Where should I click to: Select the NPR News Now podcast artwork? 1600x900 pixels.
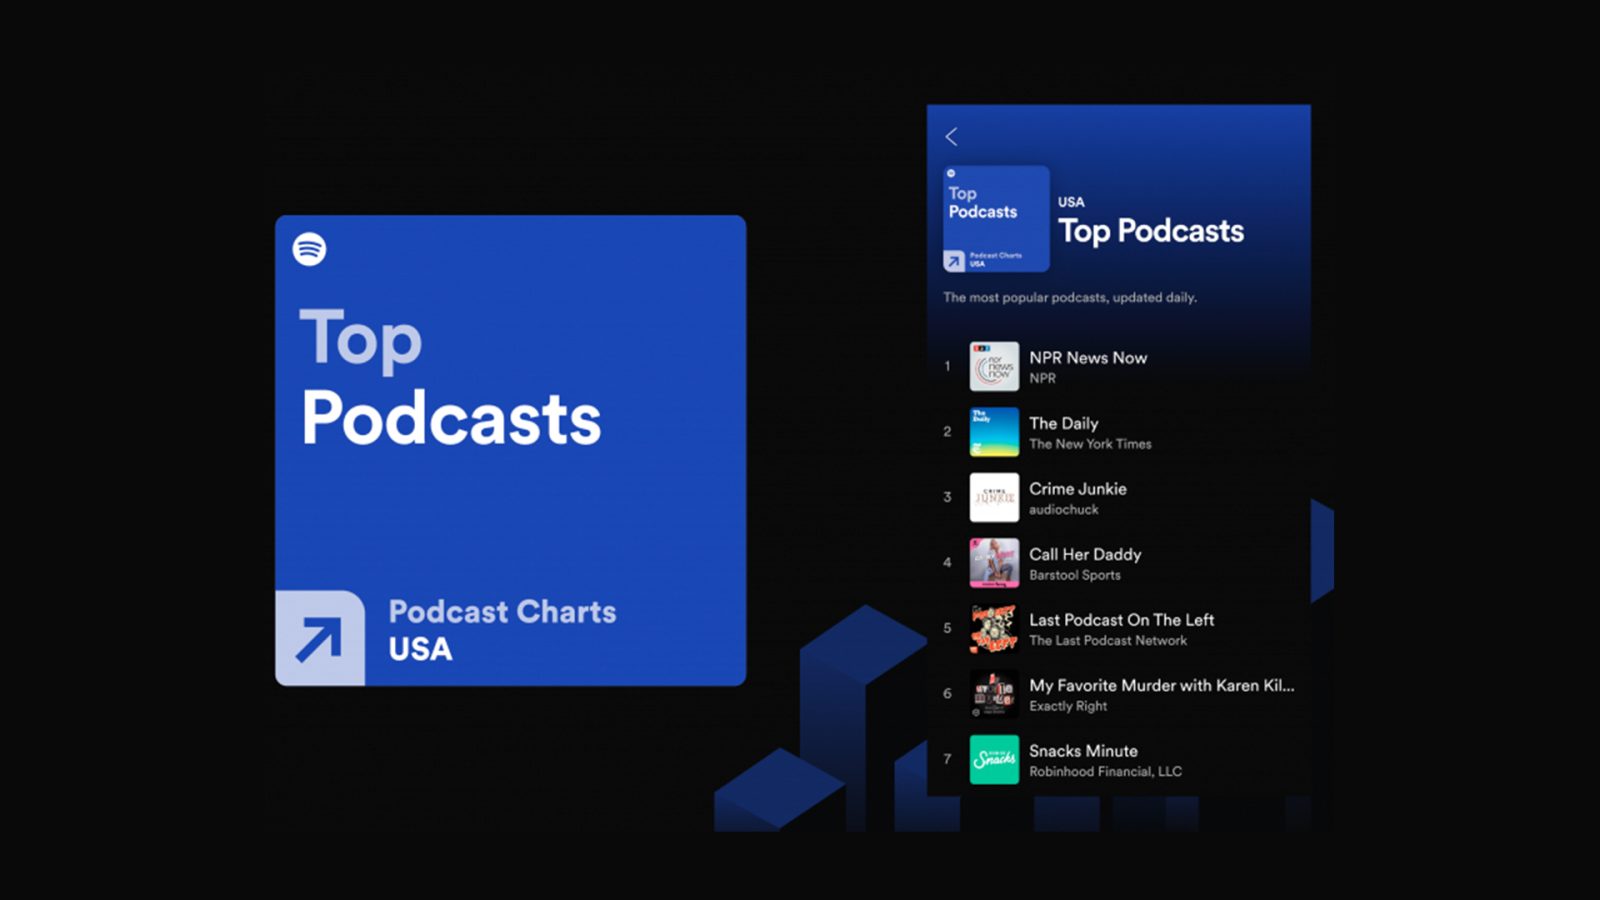tap(993, 366)
